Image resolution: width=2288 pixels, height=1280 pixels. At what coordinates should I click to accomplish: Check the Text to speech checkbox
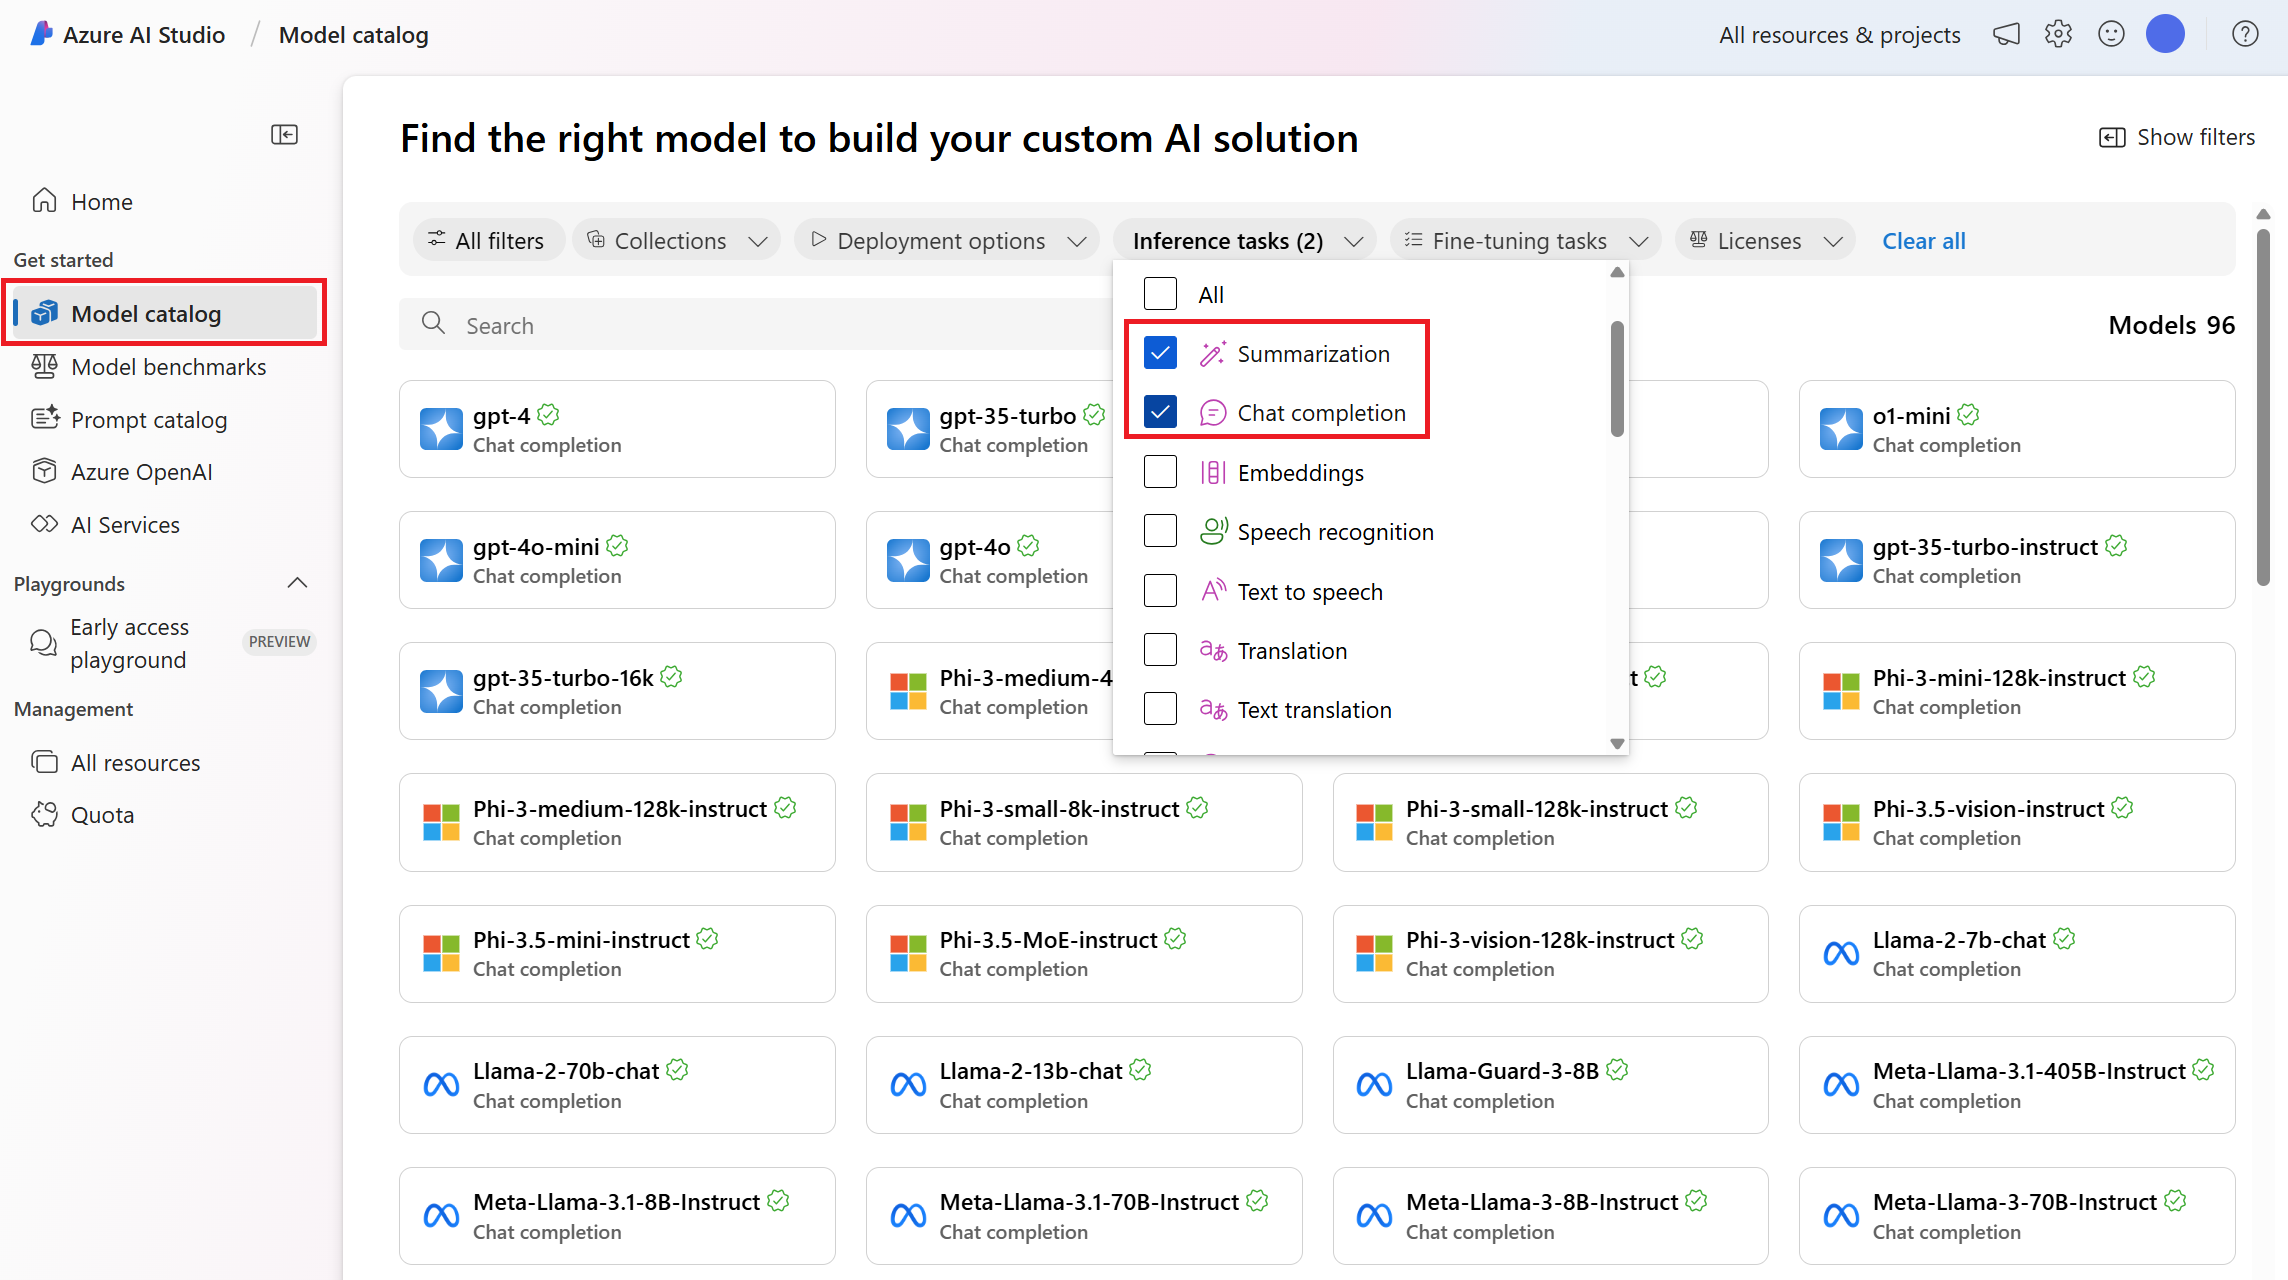tap(1160, 591)
